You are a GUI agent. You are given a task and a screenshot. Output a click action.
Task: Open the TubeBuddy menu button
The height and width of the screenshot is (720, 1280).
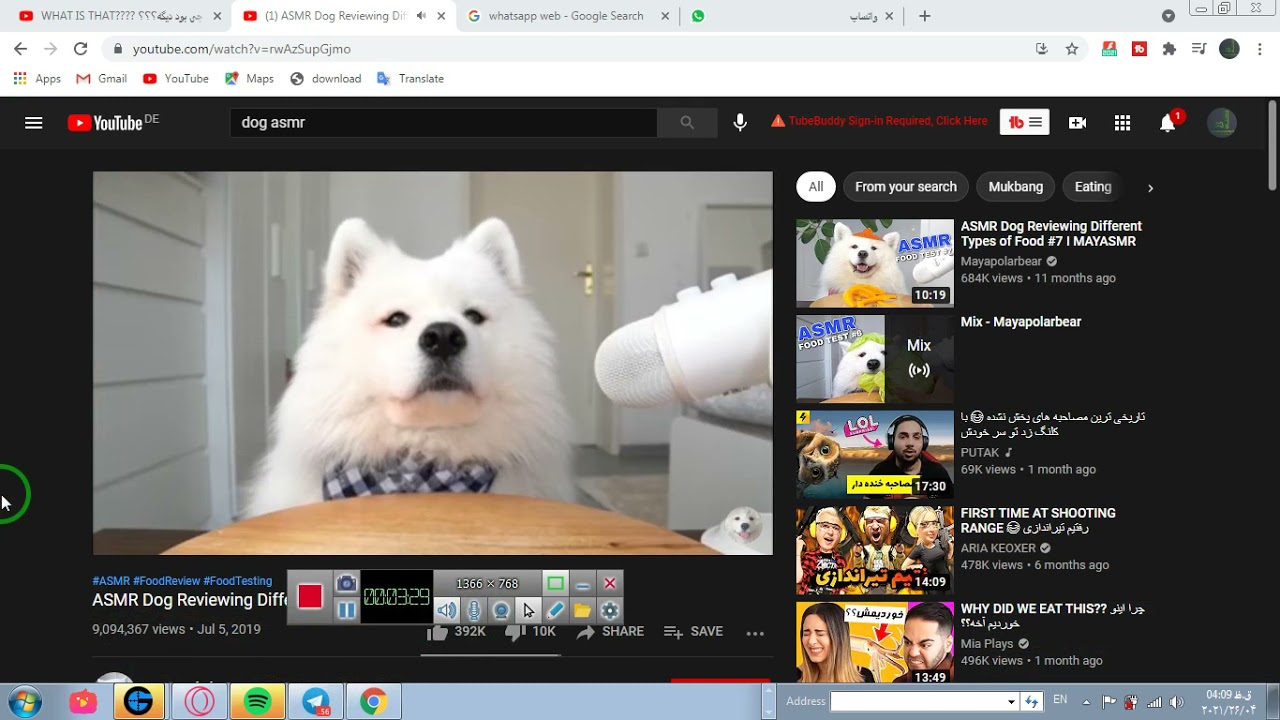[x=1025, y=122]
